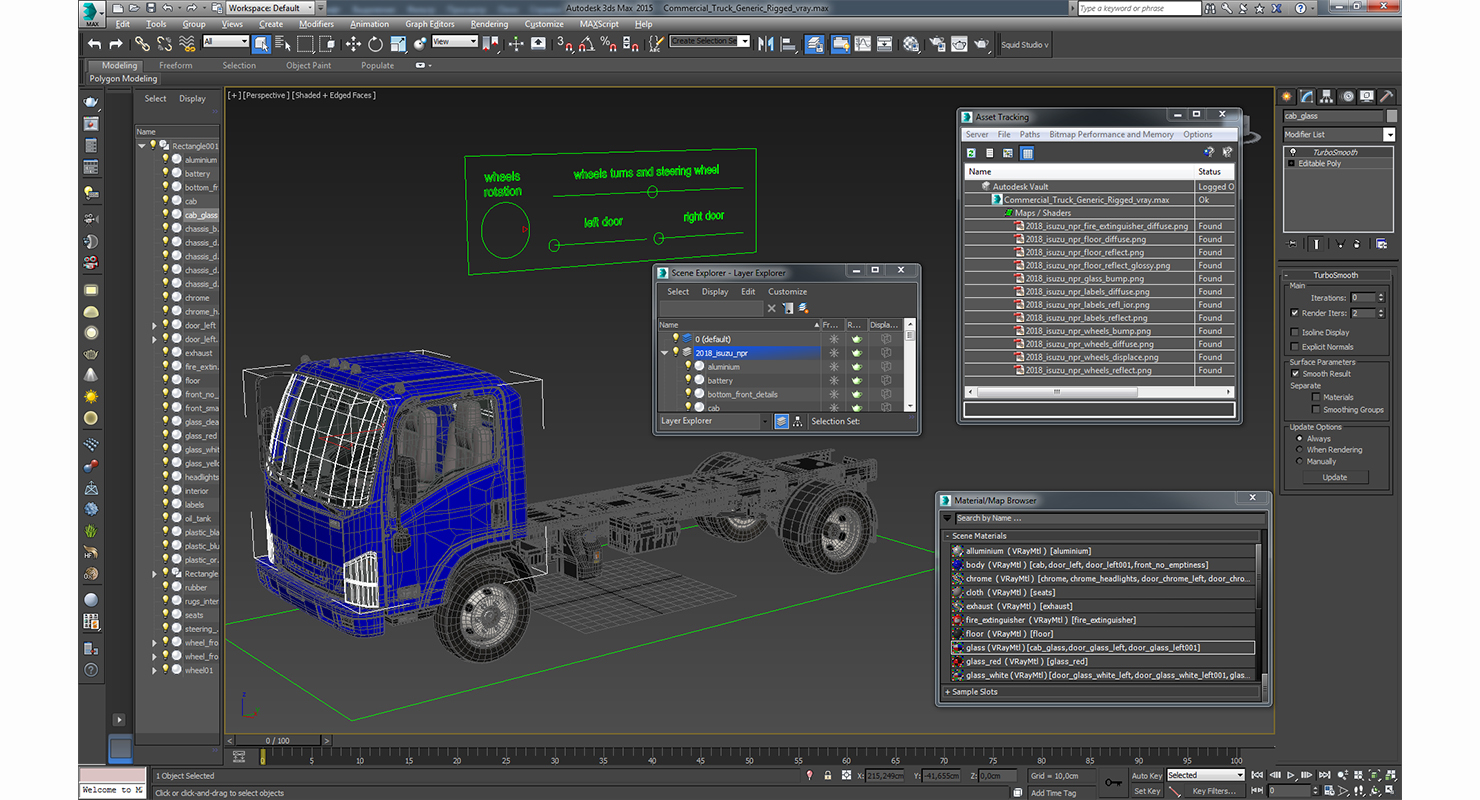Toggle the 3D Snaps magnet icon
The height and width of the screenshot is (800, 1480).
[x=564, y=44]
